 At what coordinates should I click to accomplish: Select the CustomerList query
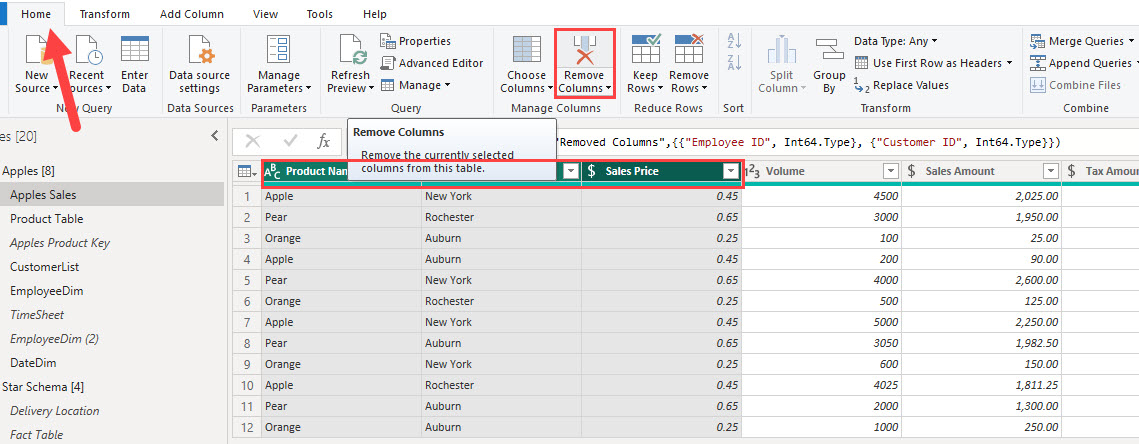(112, 267)
